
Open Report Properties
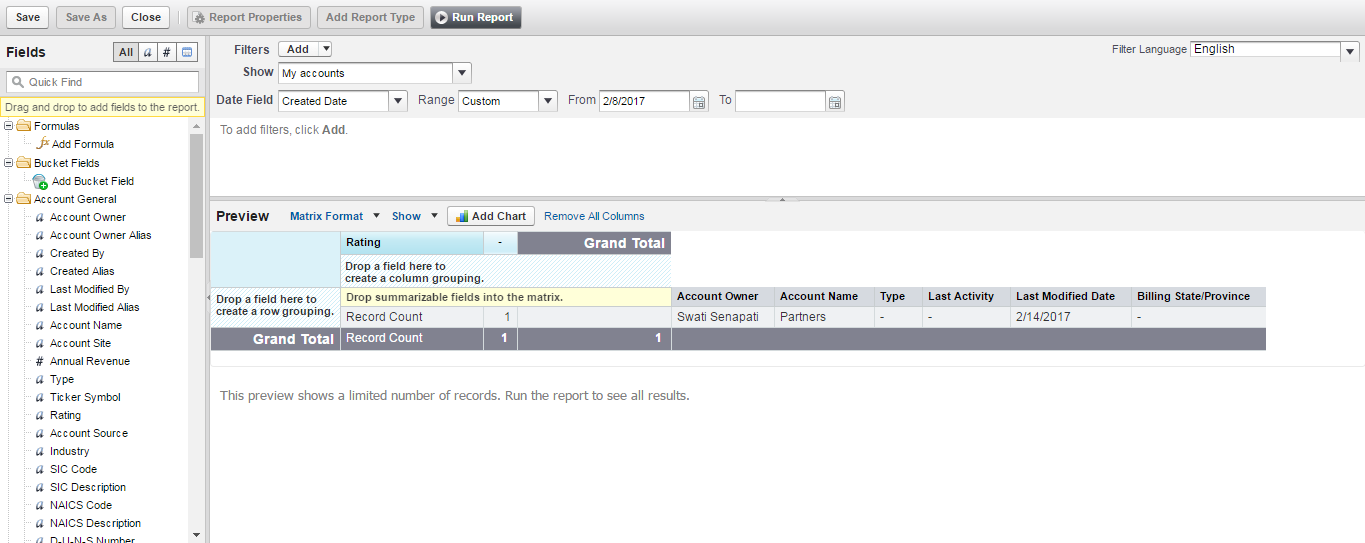click(248, 17)
